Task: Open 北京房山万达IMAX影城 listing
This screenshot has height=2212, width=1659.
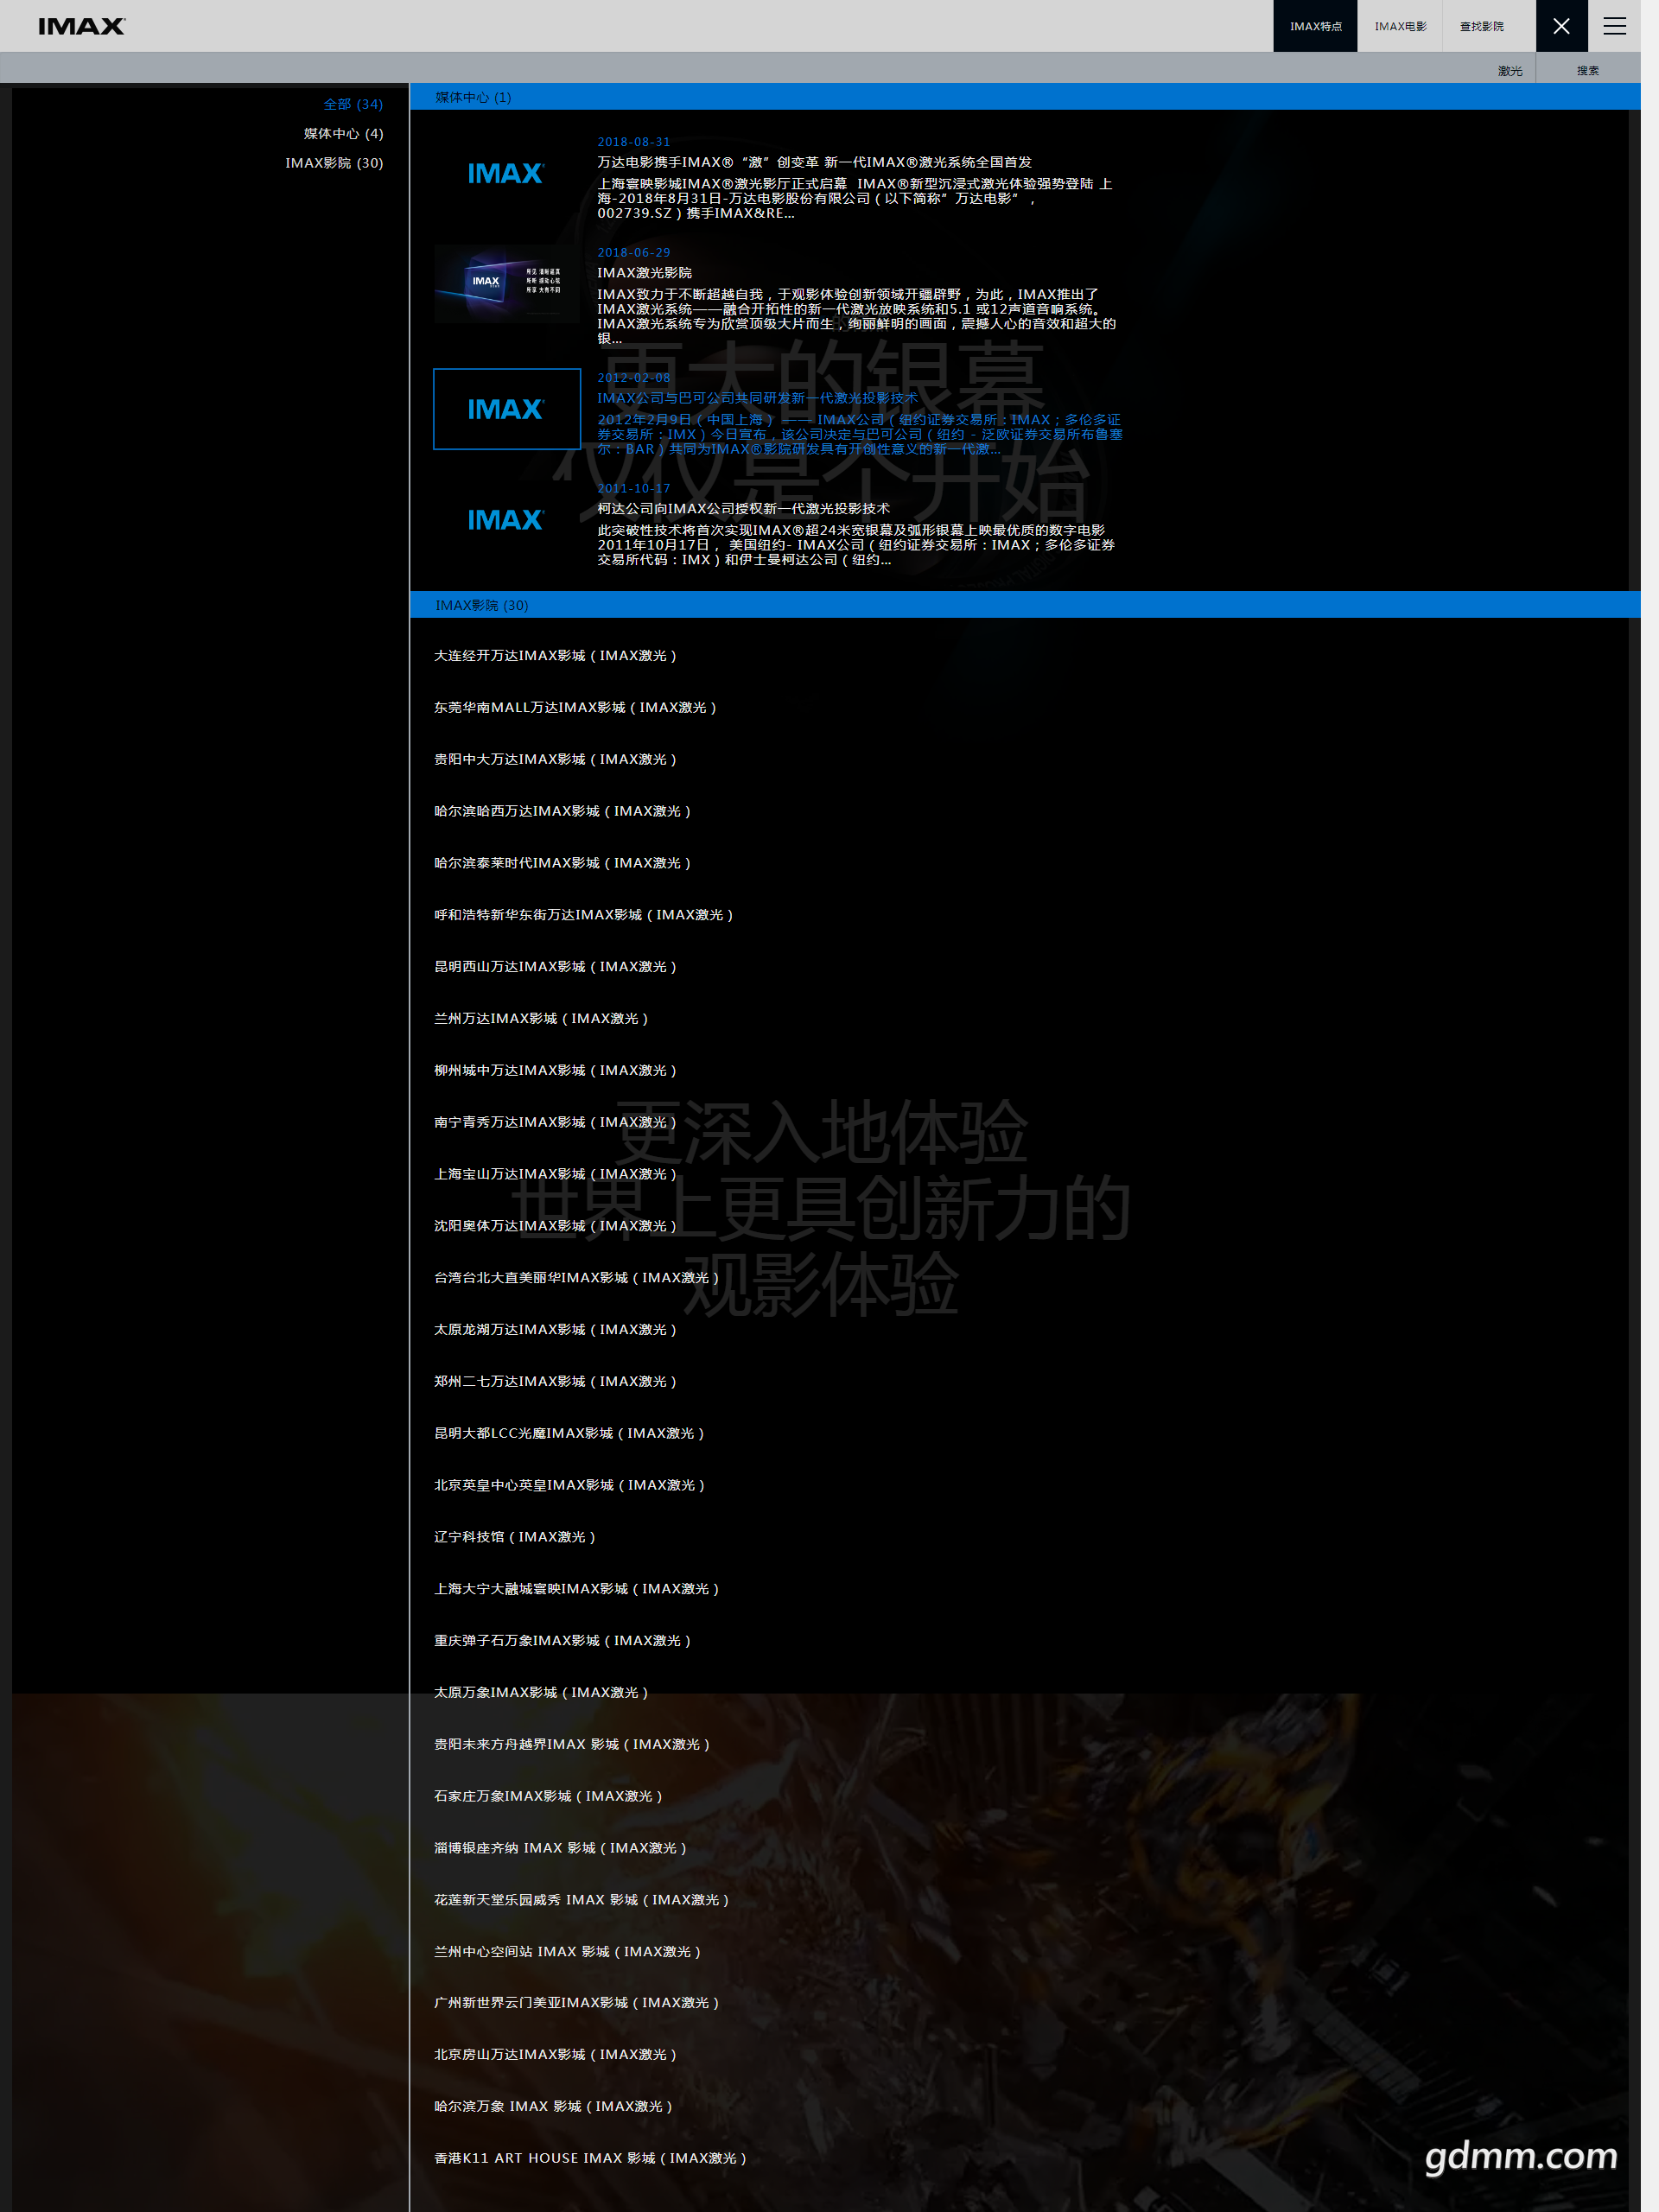Action: pyautogui.click(x=555, y=2055)
